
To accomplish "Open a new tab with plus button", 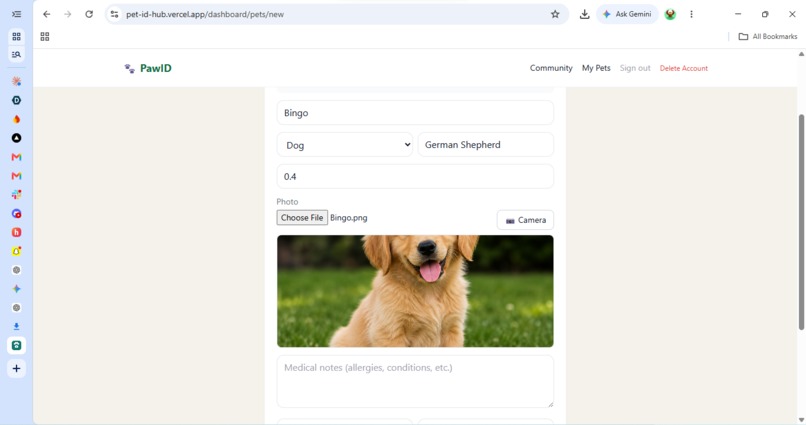I will click(16, 368).
